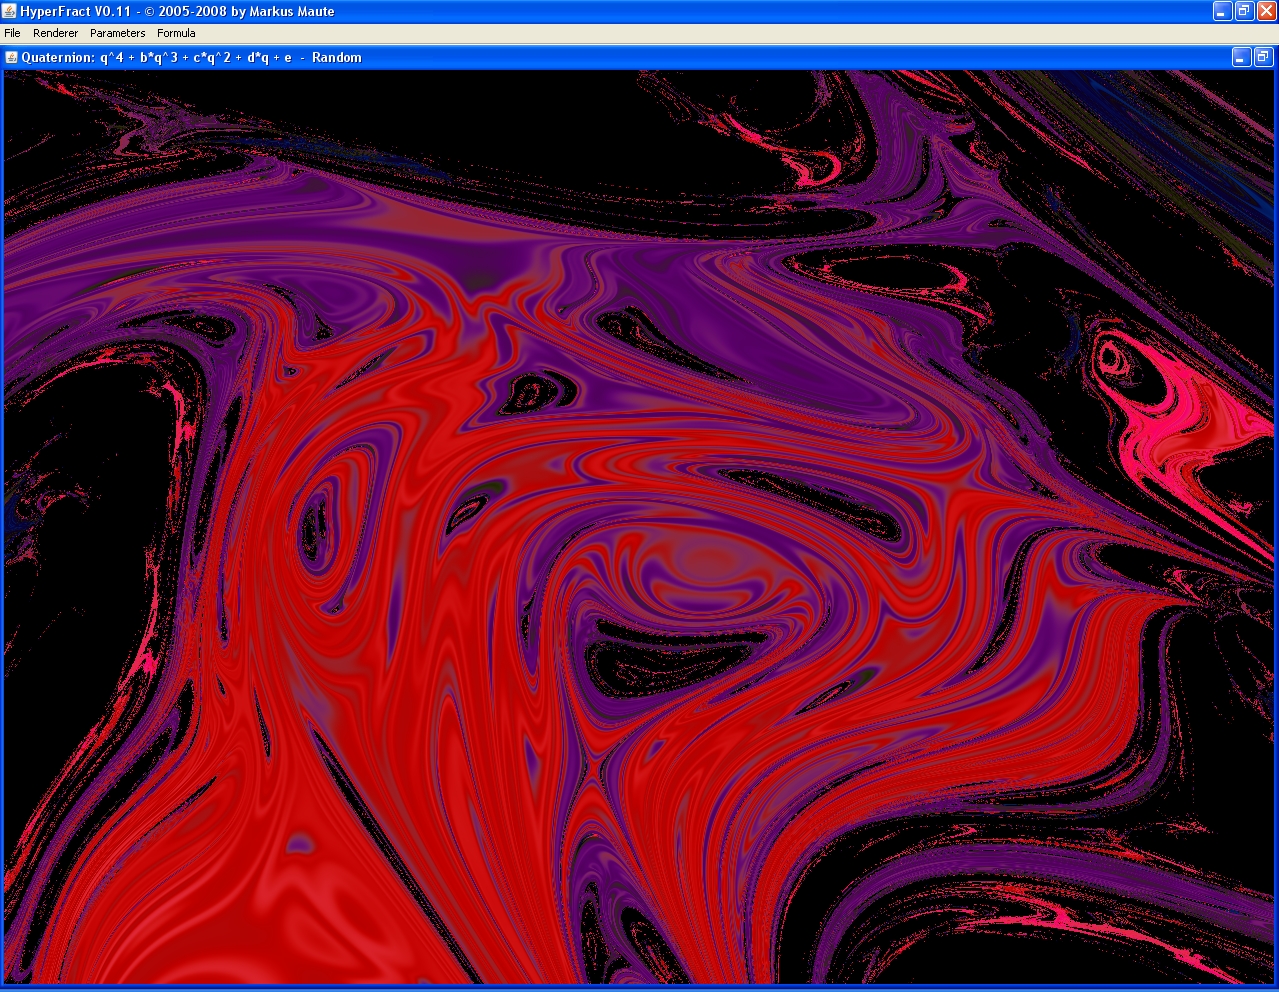Click empty menu bar area right of Formula
The width and height of the screenshot is (1279, 992).
[x=700, y=33]
